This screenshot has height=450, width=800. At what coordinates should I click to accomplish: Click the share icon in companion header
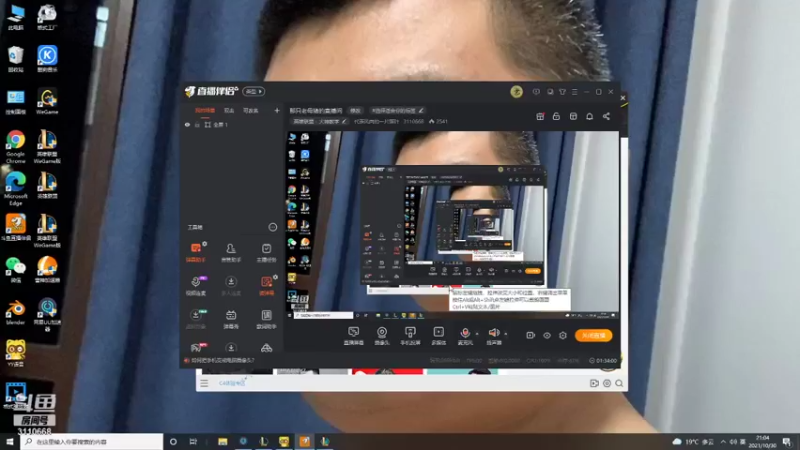tap(606, 116)
